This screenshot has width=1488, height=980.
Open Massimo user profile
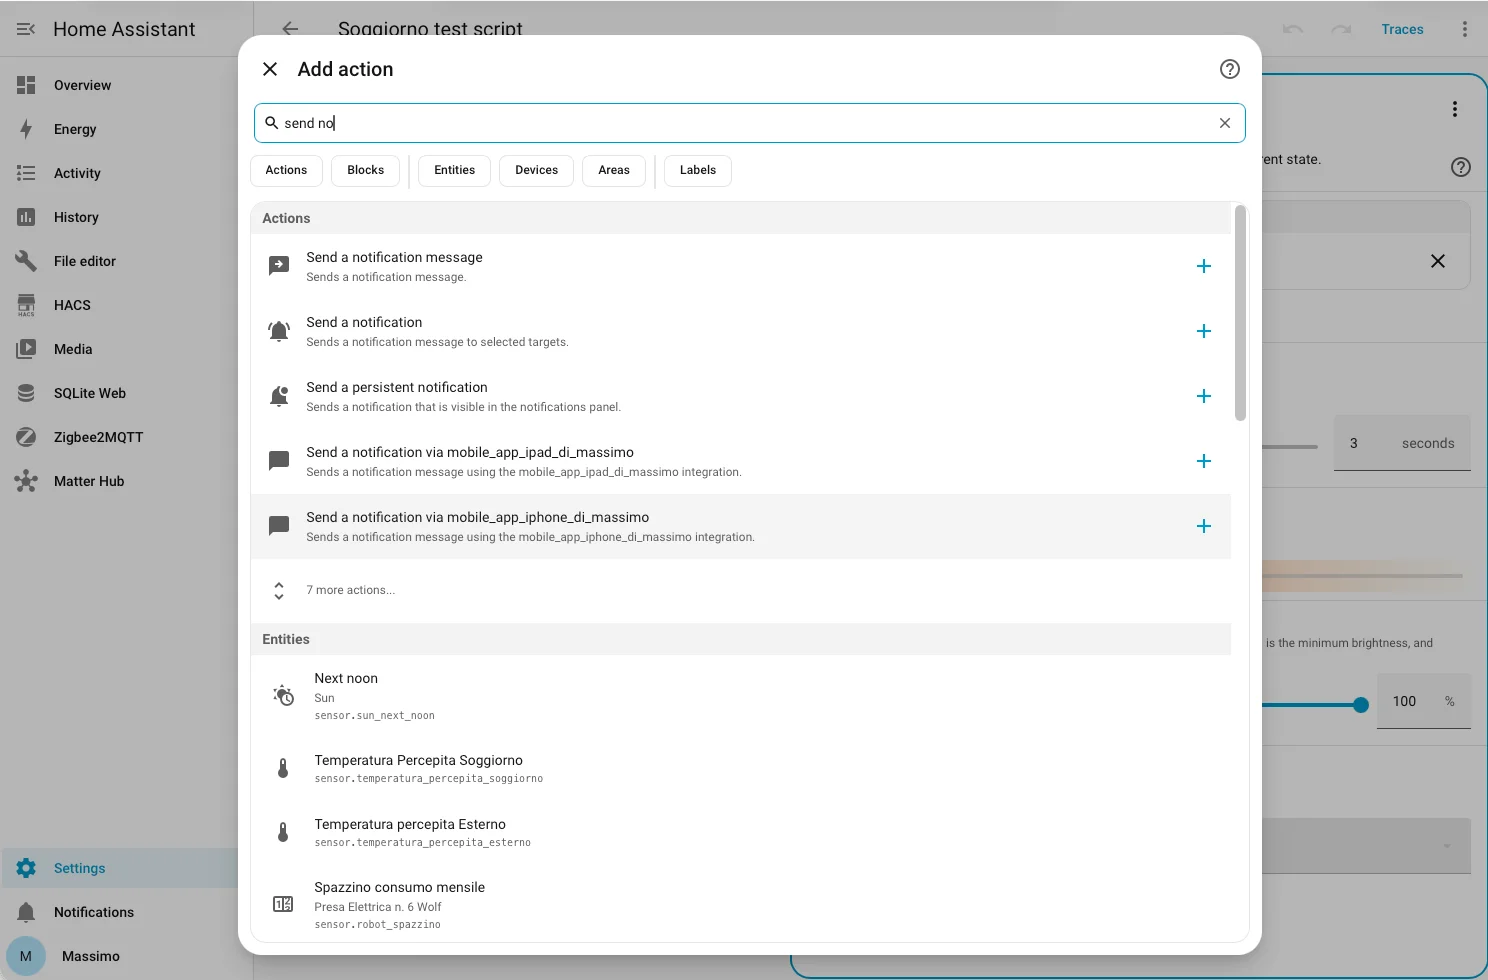click(119, 956)
